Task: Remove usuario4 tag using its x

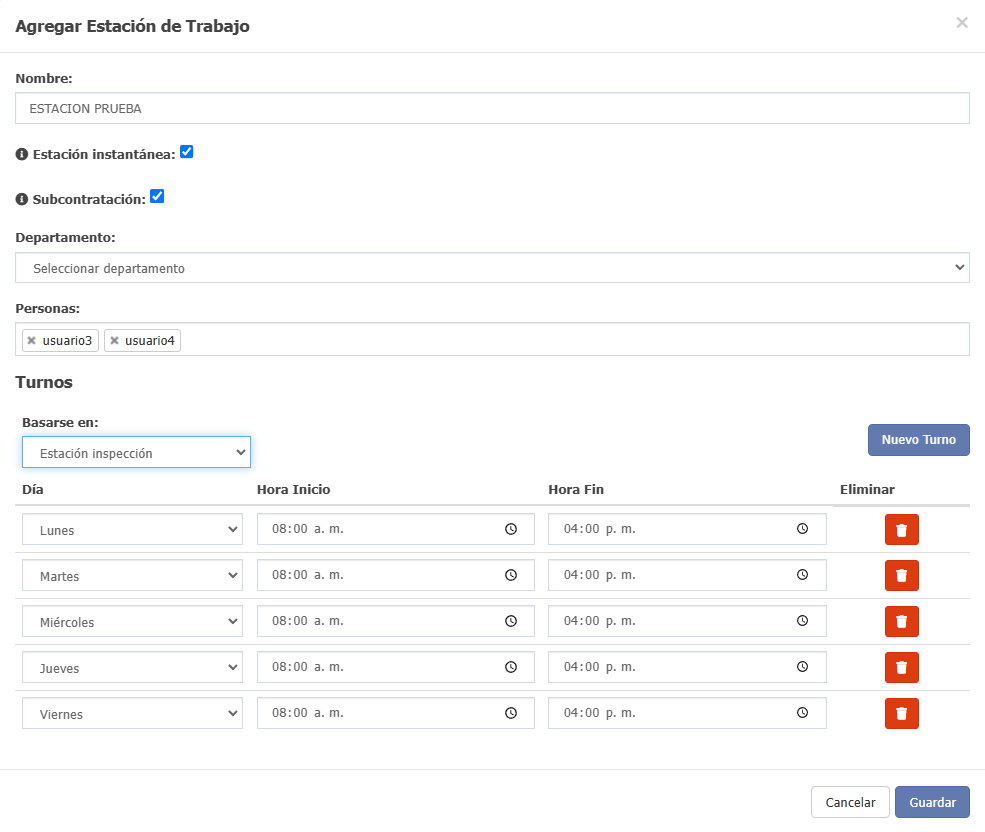Action: [114, 341]
